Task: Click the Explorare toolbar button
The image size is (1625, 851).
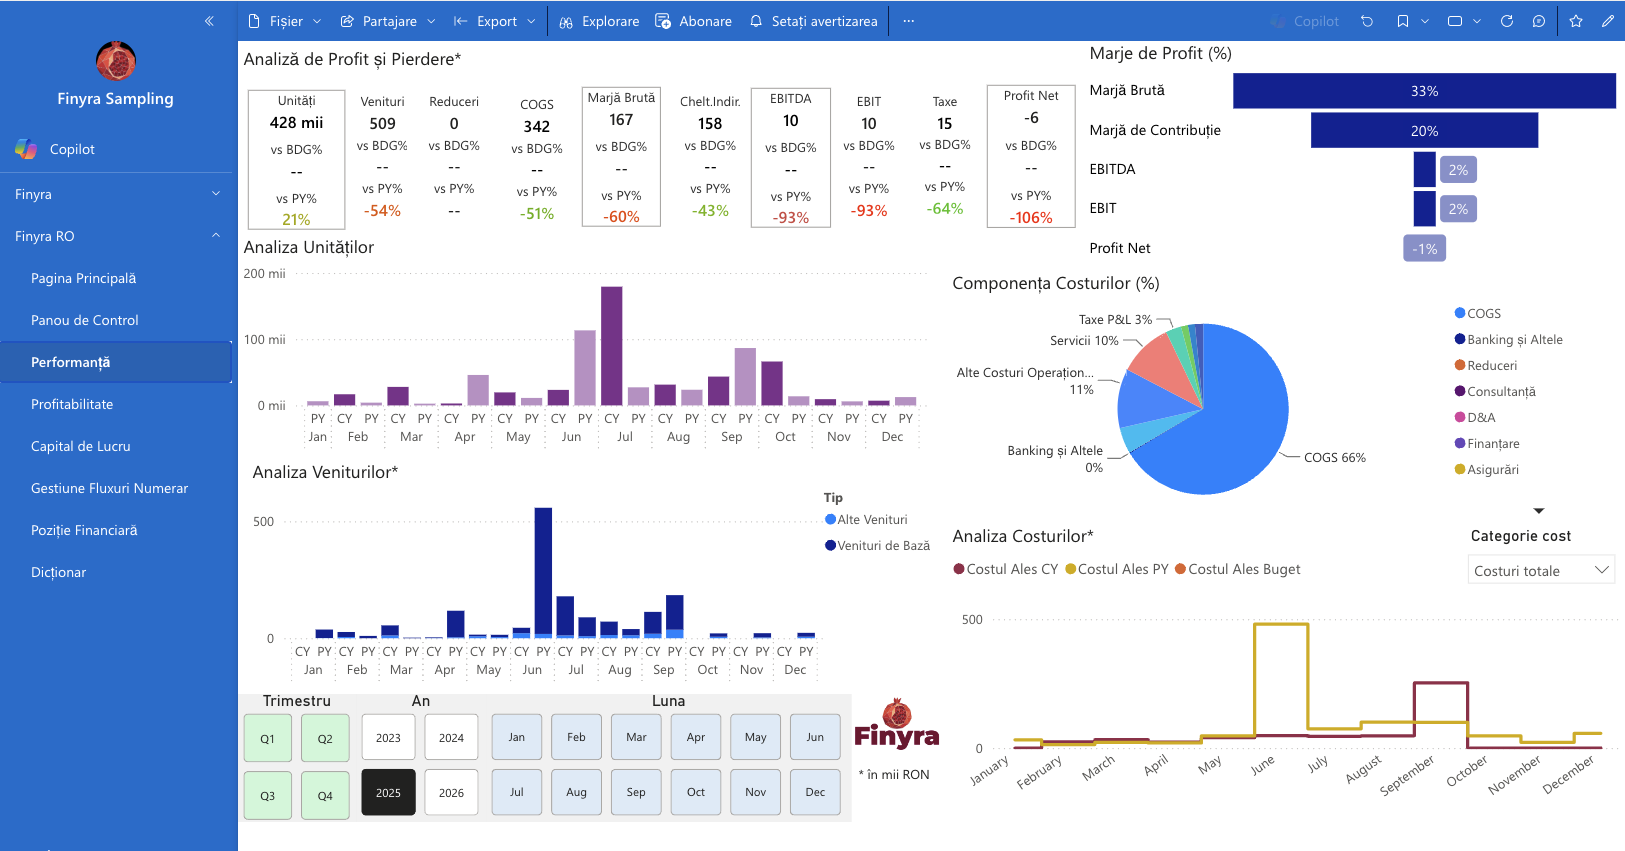Action: click(599, 21)
